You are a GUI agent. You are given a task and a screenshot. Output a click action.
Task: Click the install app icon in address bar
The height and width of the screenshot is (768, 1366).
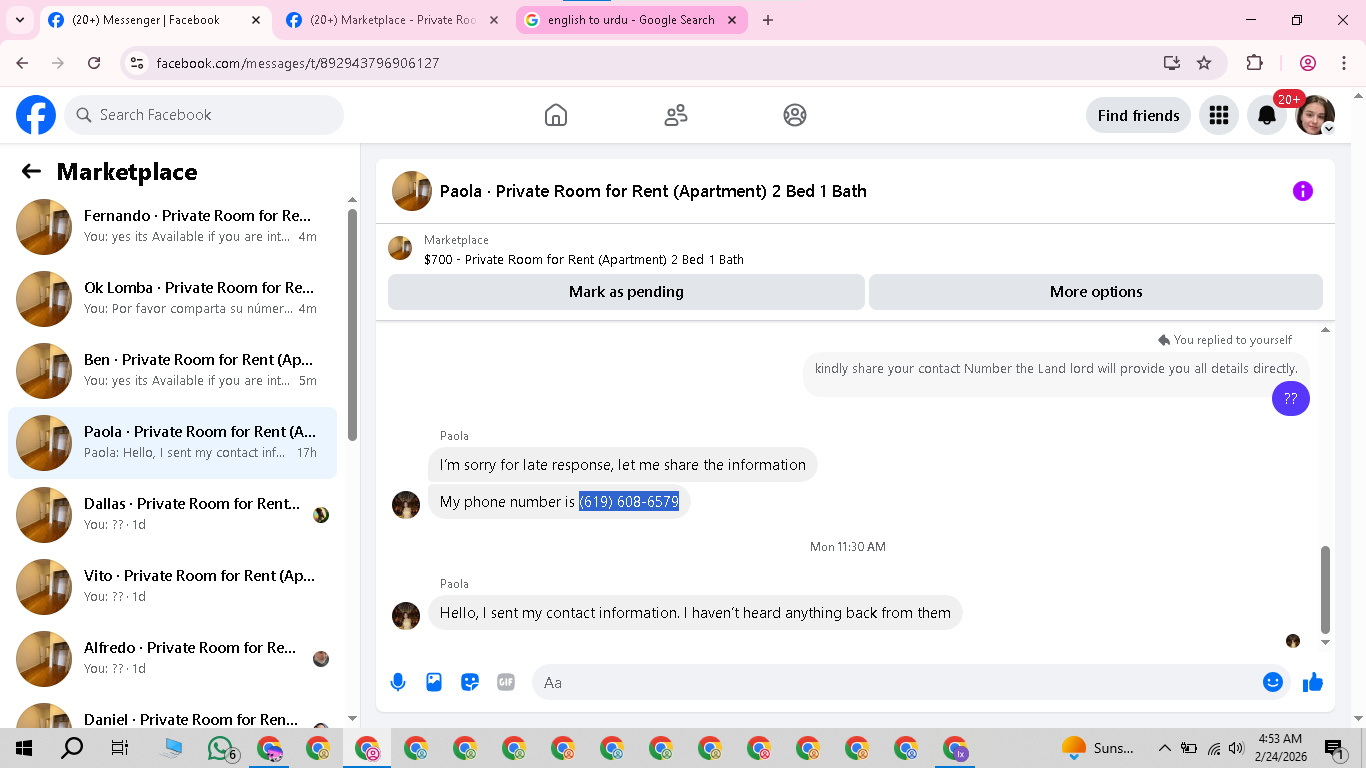coord(1172,63)
